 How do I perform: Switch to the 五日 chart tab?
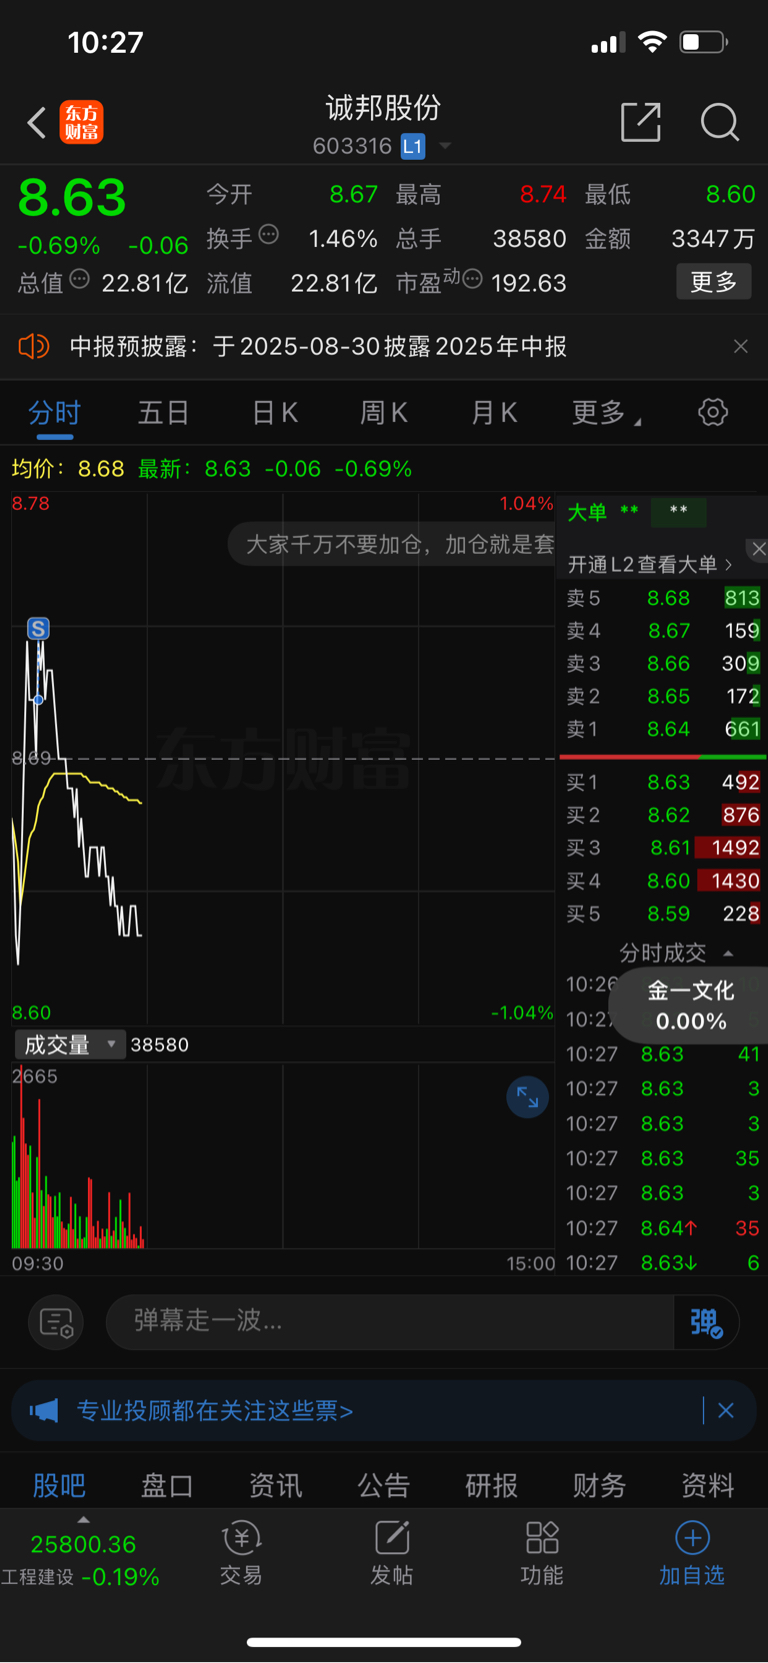pos(163,413)
